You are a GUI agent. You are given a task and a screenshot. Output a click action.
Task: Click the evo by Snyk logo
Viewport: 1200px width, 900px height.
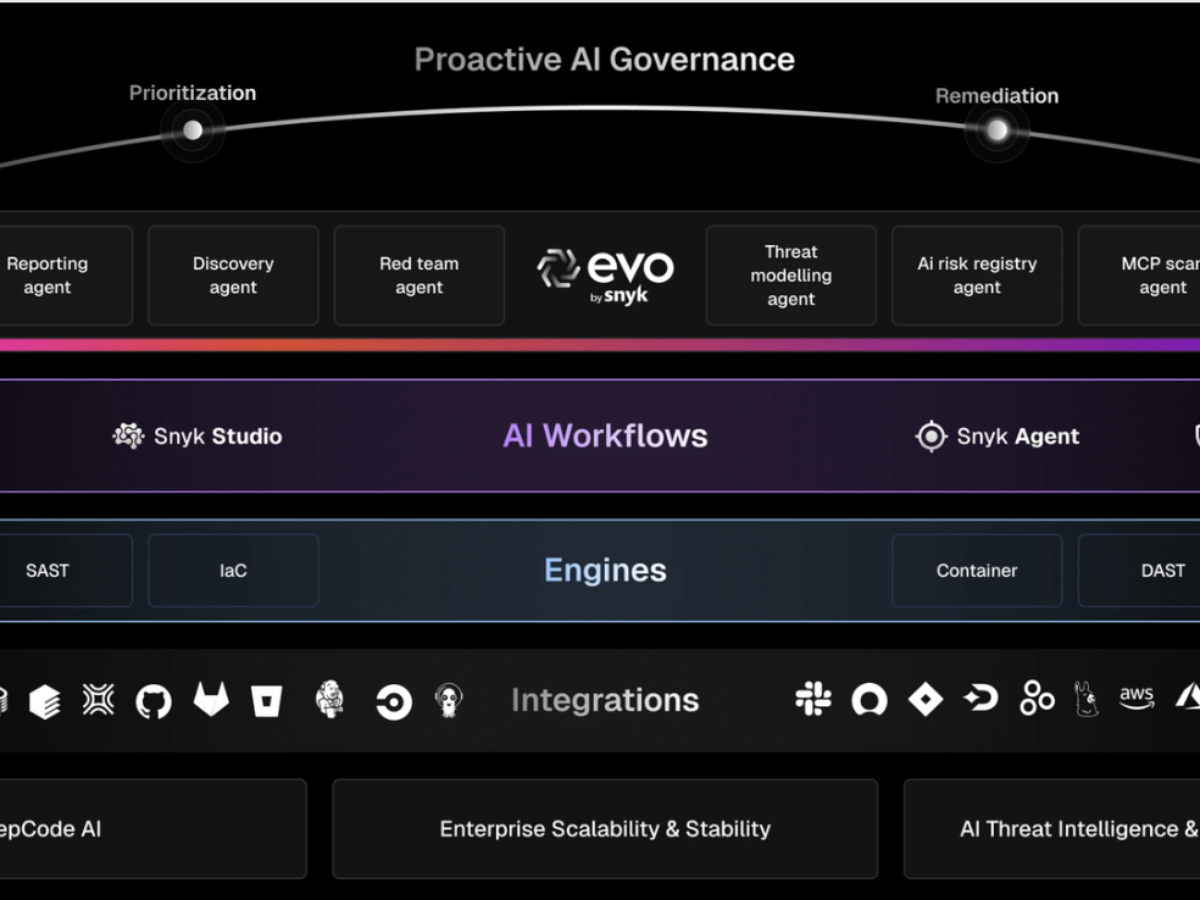coord(605,274)
